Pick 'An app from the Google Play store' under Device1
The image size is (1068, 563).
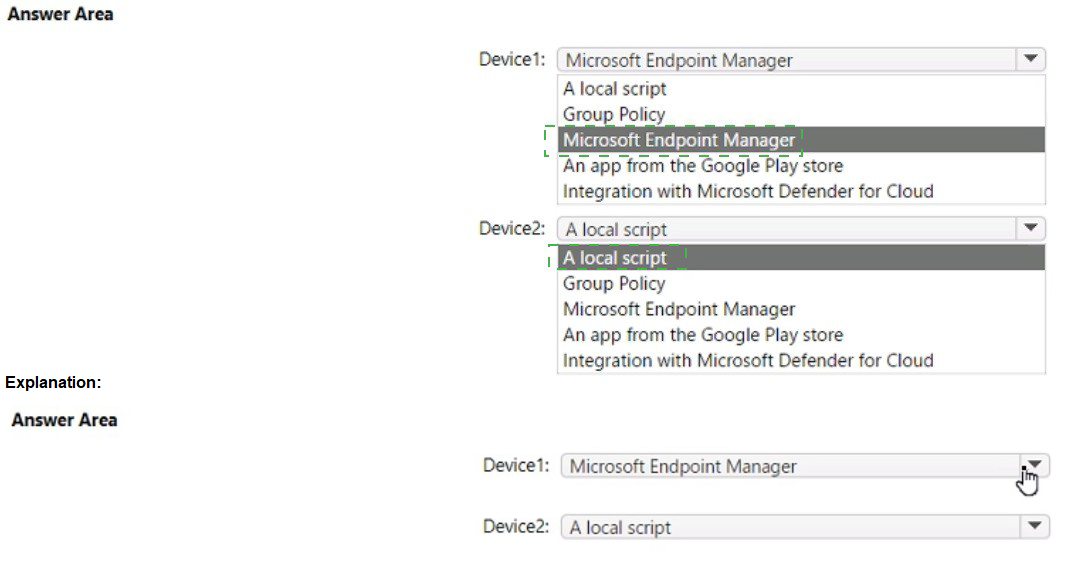click(x=801, y=165)
